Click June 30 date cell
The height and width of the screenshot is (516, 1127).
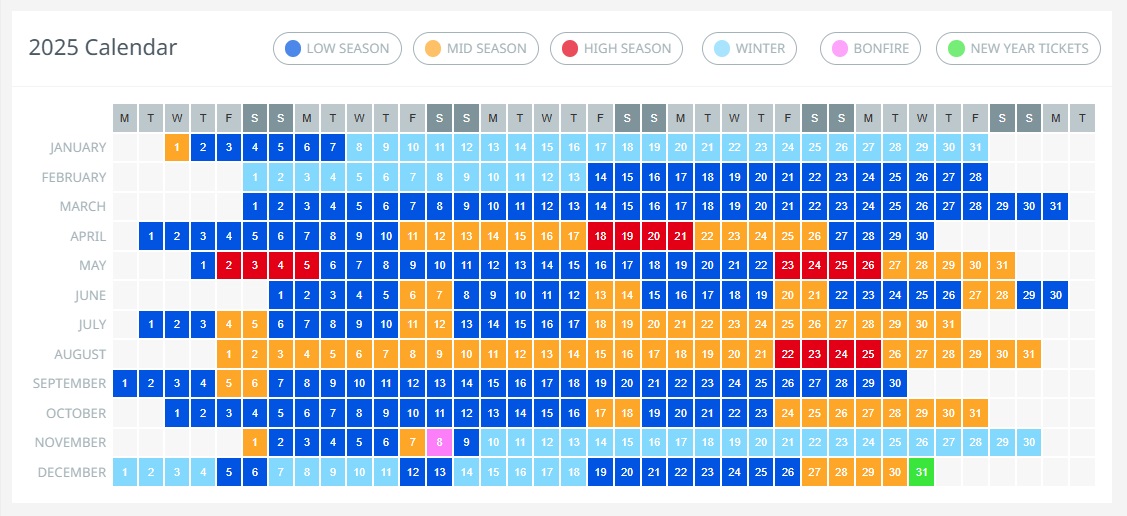1054,295
